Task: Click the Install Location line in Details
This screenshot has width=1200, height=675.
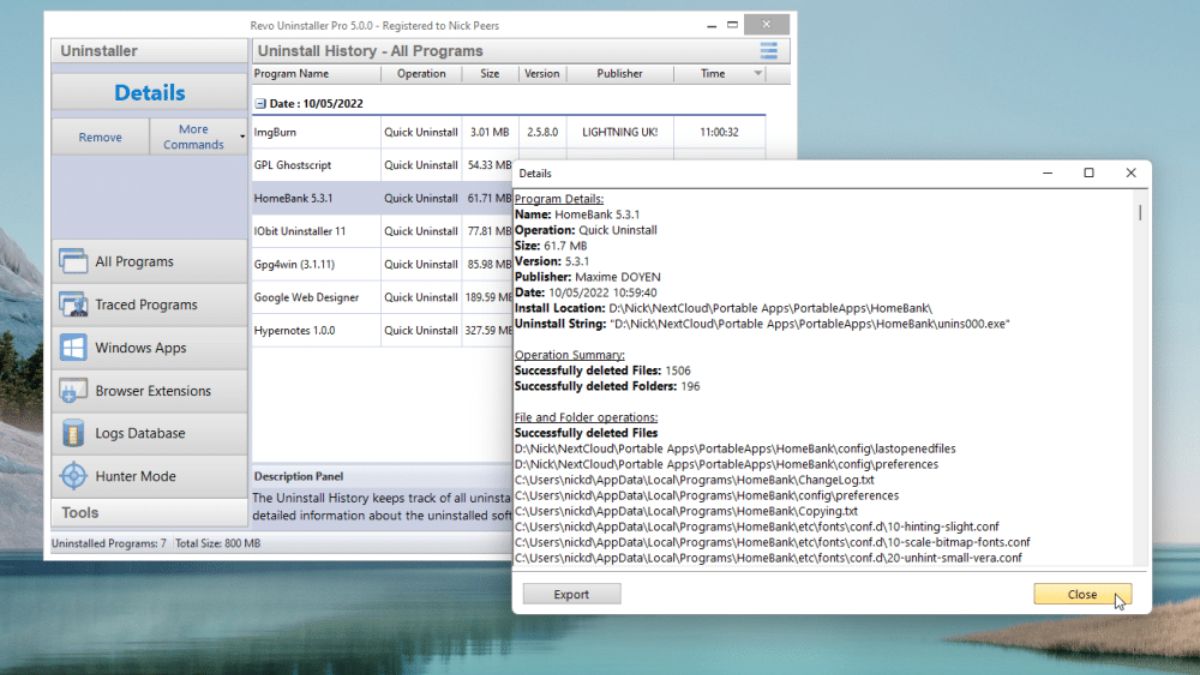Action: 723,308
